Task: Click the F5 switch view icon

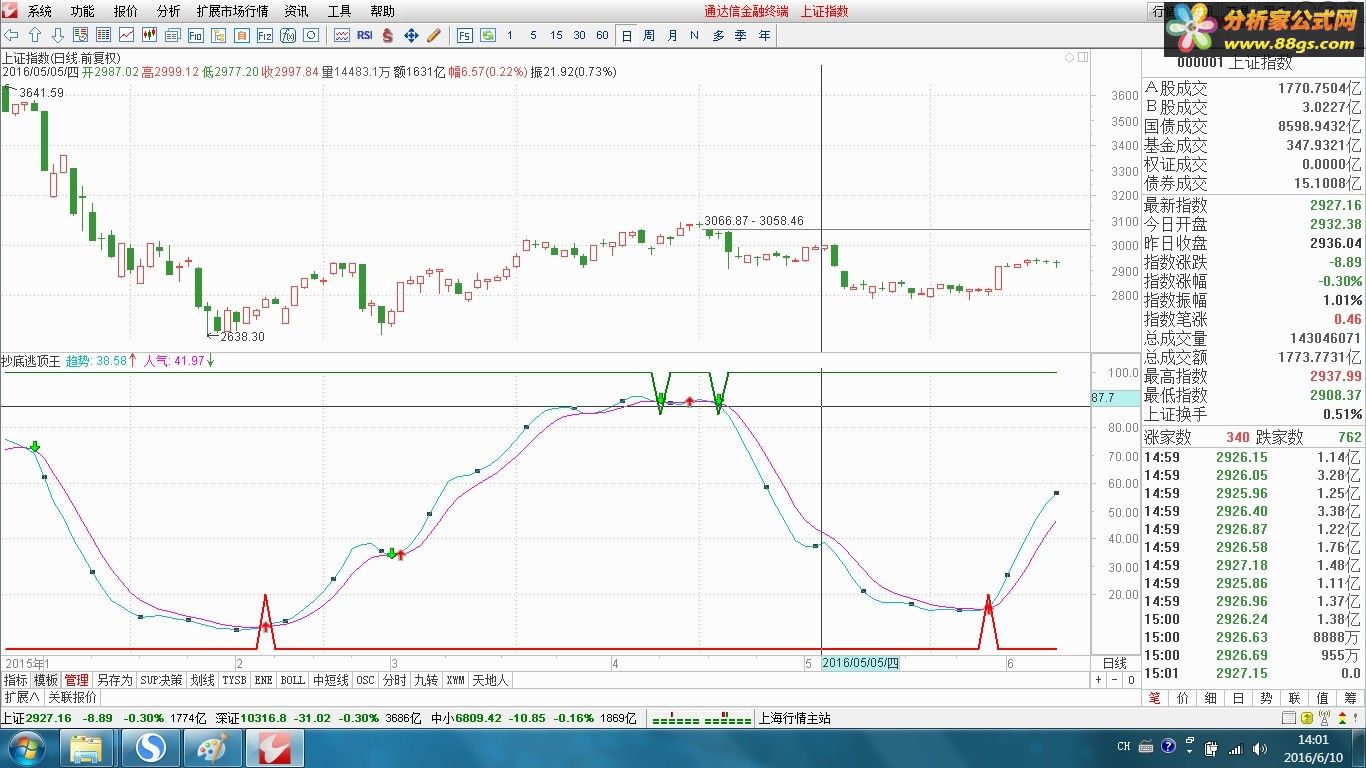Action: pos(465,35)
